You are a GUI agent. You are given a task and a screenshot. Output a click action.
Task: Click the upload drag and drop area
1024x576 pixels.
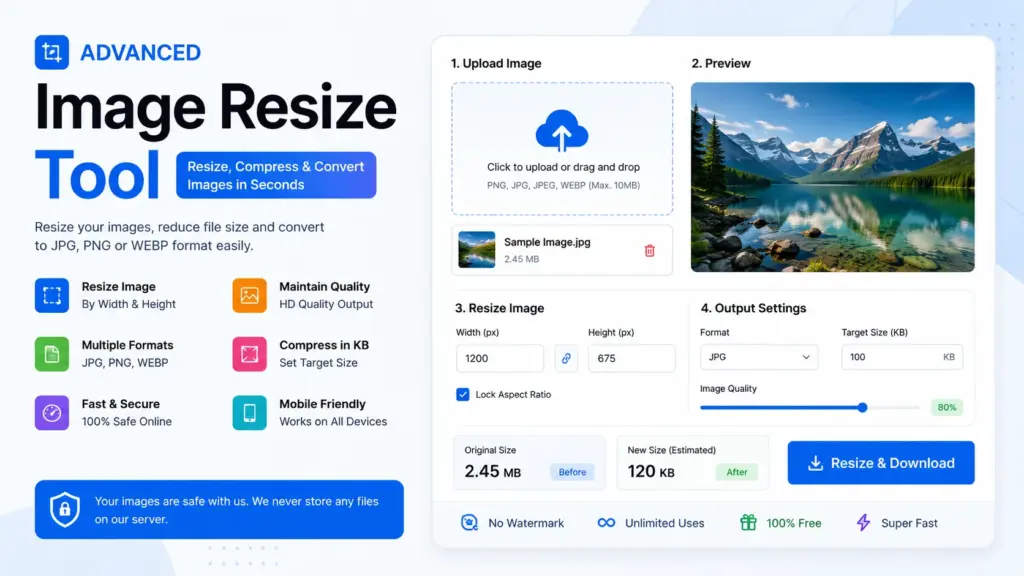point(562,149)
